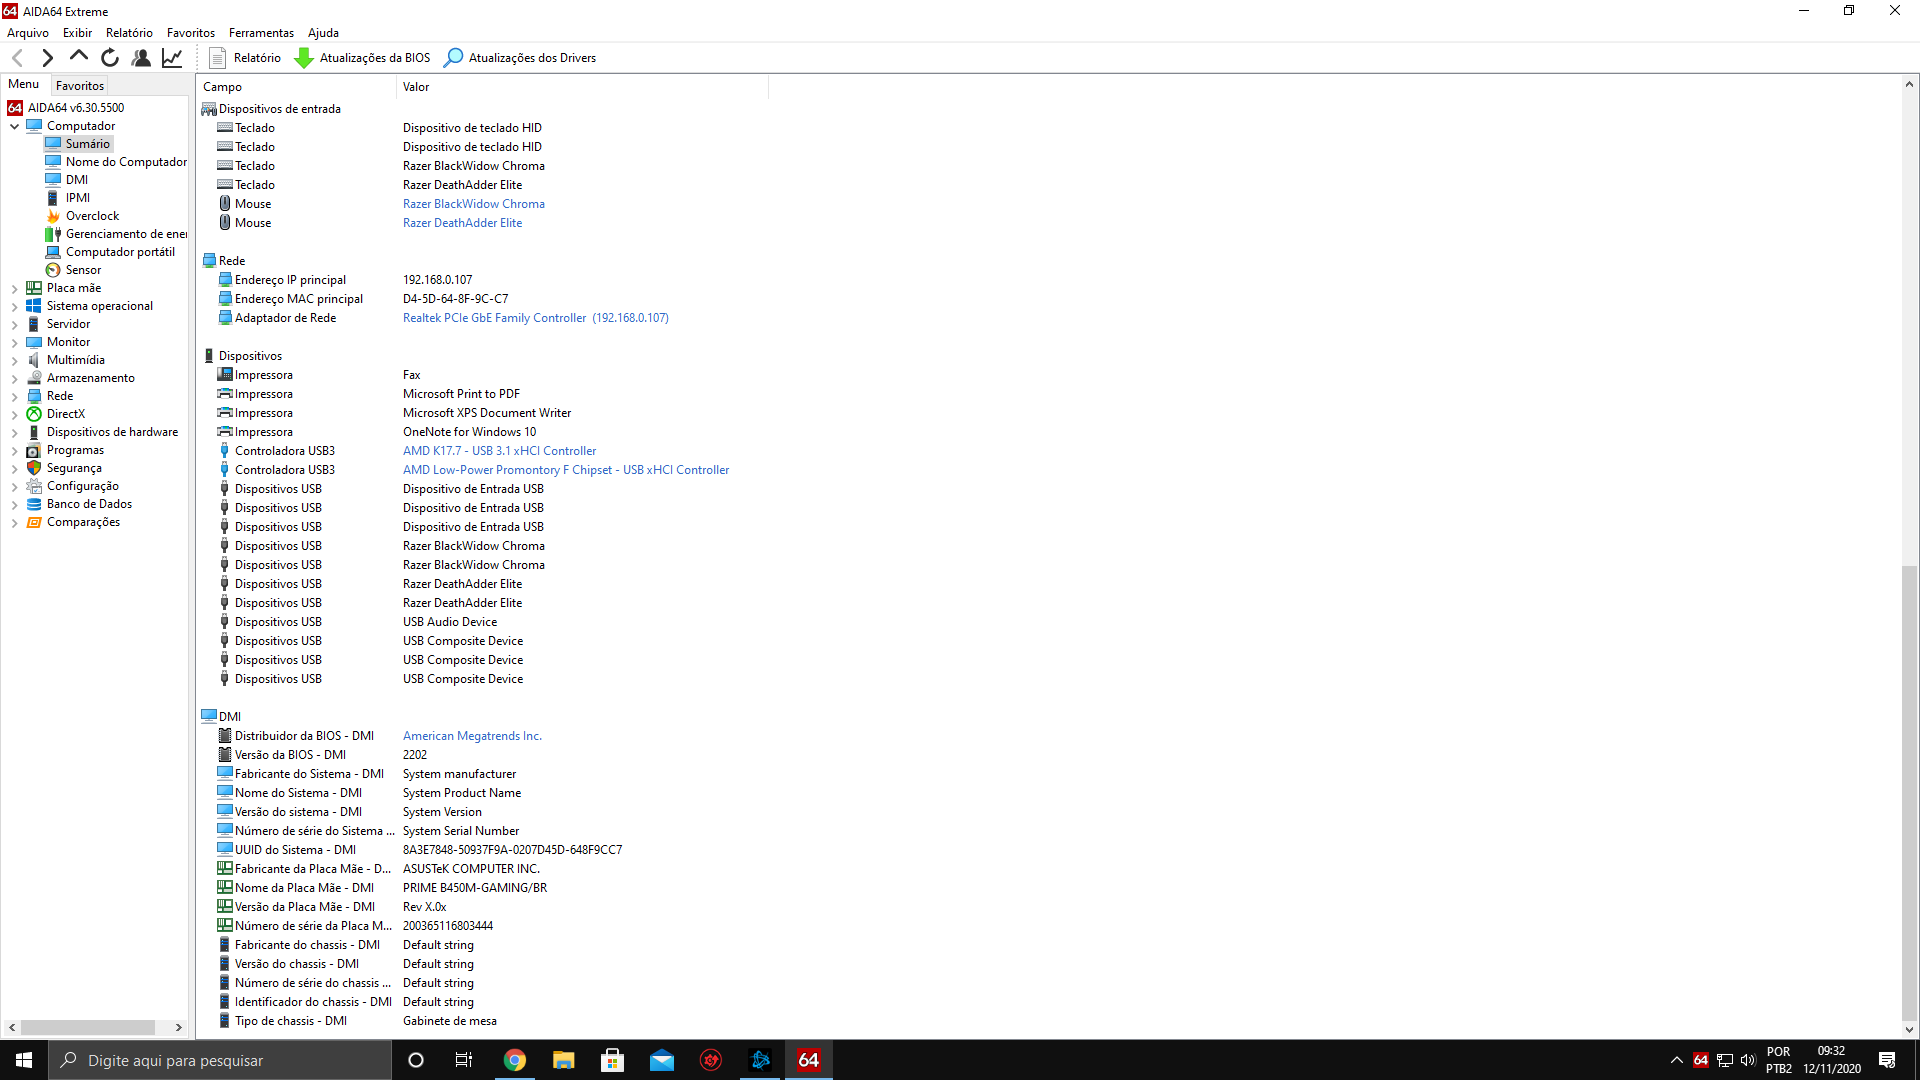Open Razer BlackWidow Chroma mouse link
This screenshot has width=1920, height=1080.
[473, 204]
